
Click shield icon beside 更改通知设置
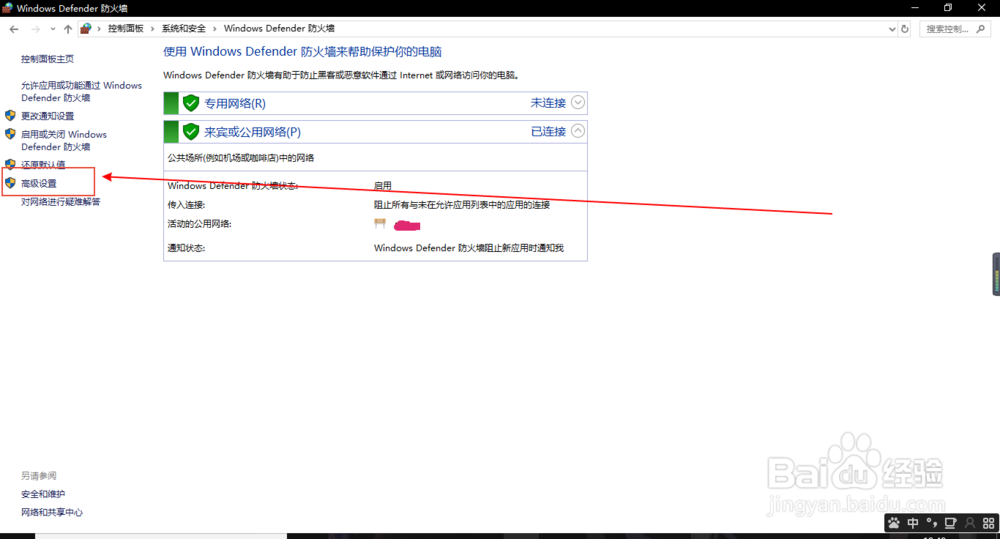pos(10,115)
